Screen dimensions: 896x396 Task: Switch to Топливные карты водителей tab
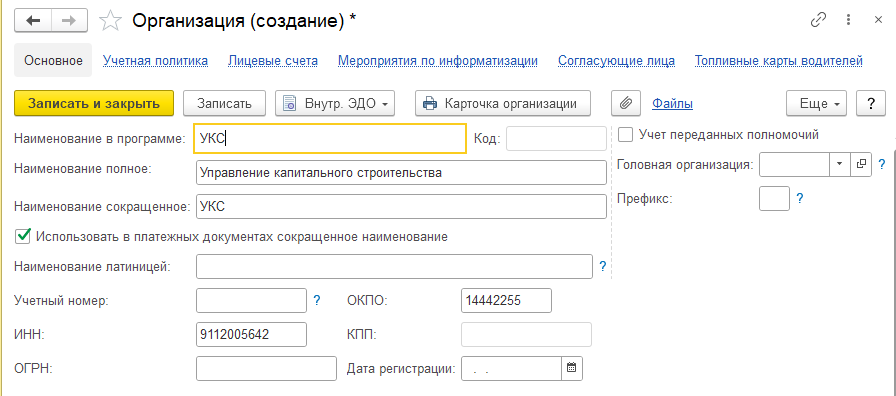coord(779,60)
